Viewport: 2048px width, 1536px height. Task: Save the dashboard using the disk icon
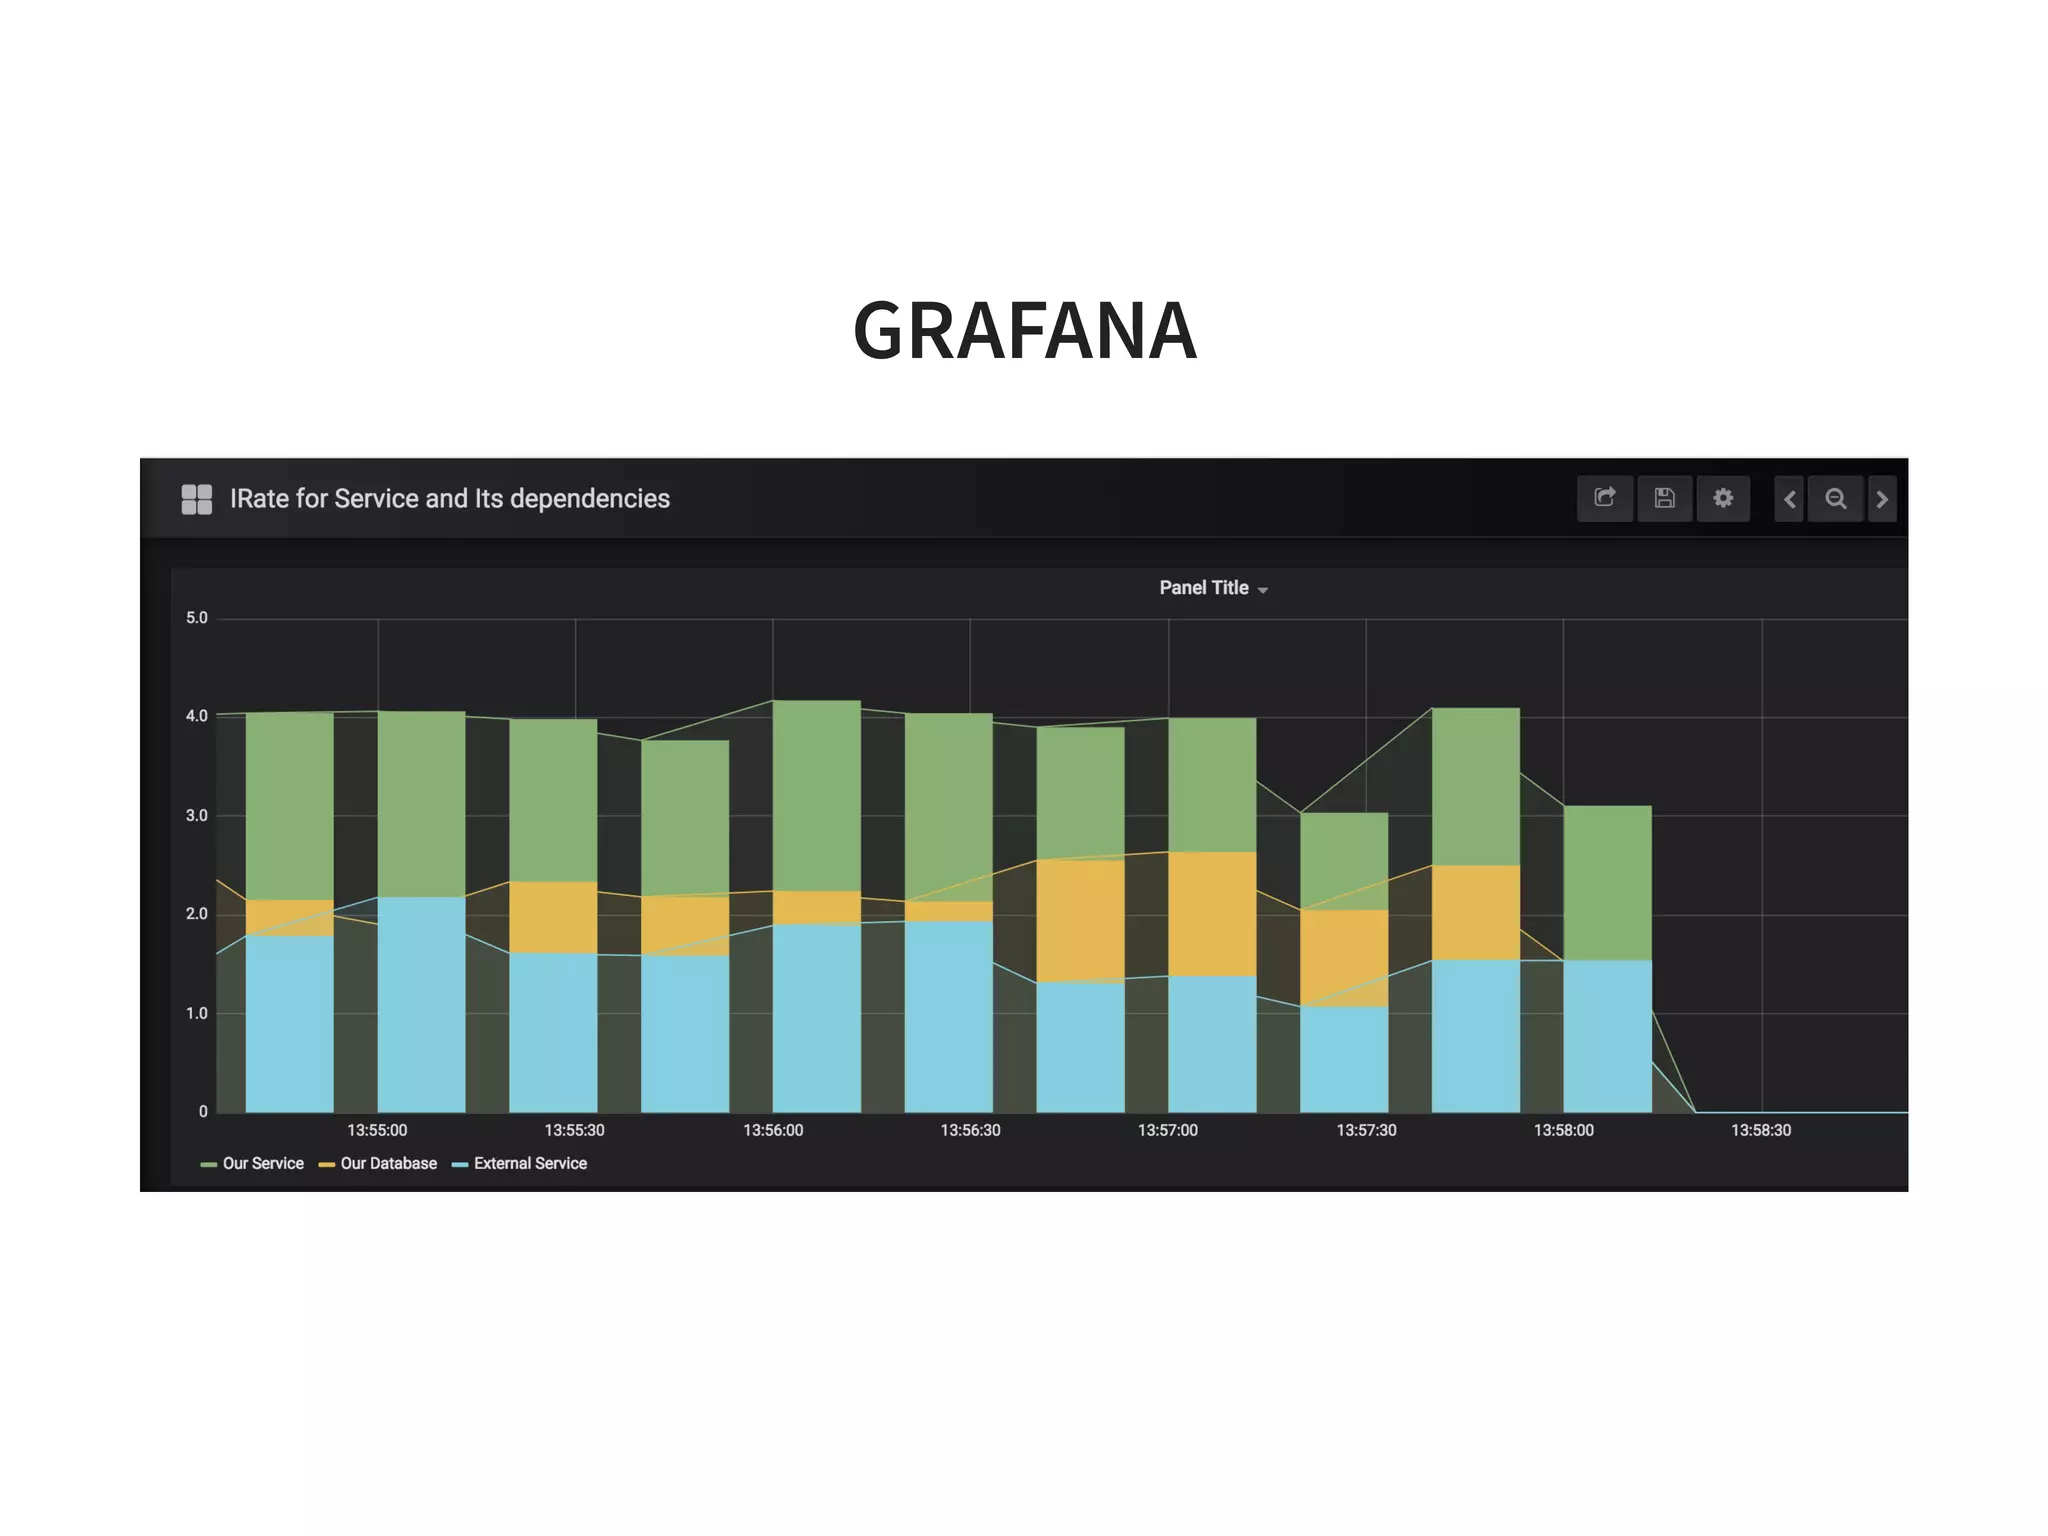click(x=1664, y=498)
